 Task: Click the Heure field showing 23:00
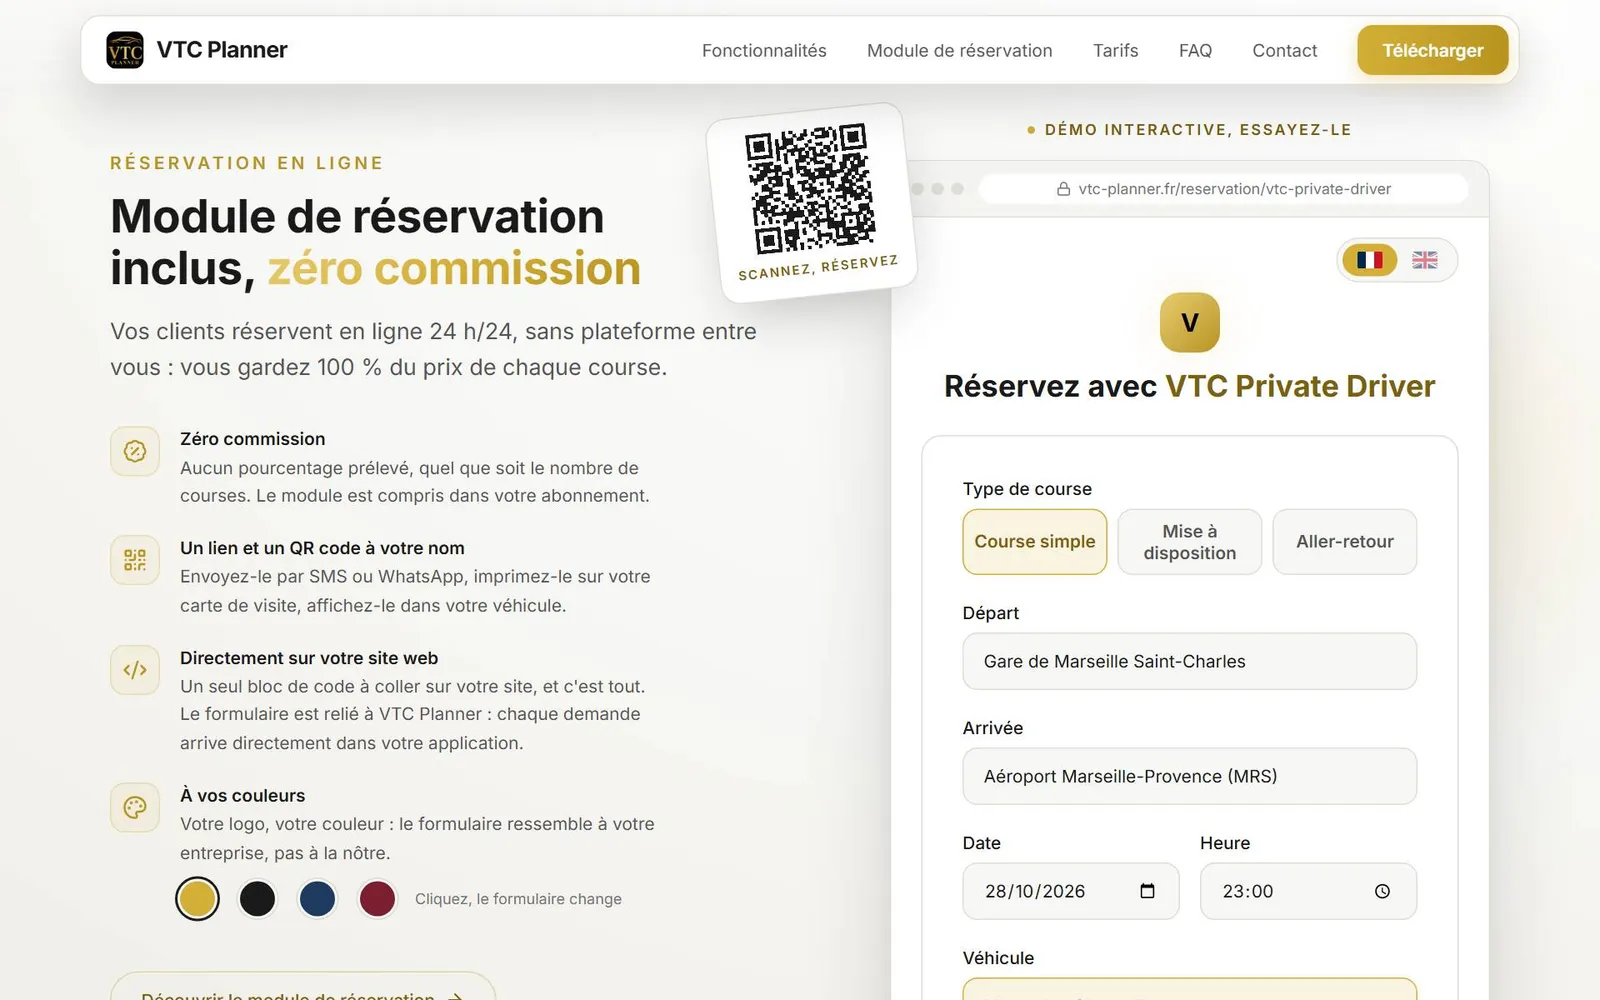pyautogui.click(x=1309, y=891)
